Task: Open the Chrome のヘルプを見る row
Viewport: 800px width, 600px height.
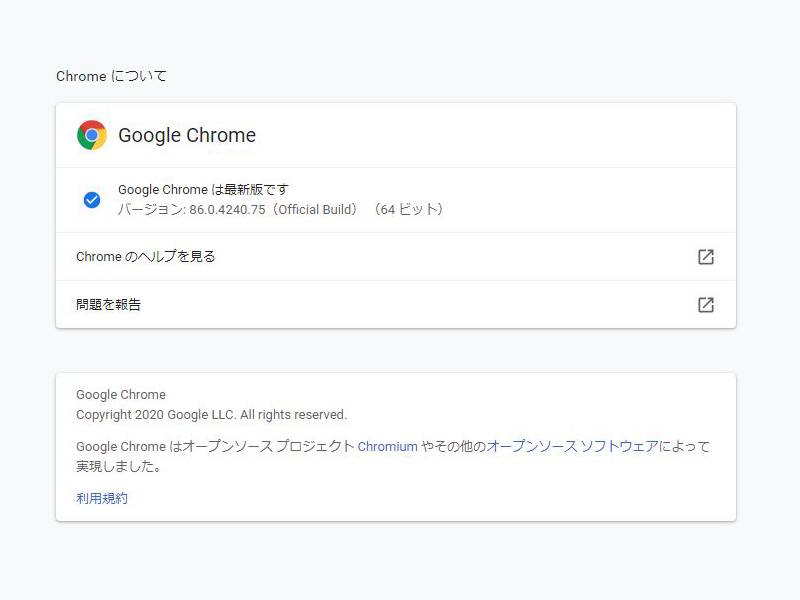Action: click(x=146, y=257)
